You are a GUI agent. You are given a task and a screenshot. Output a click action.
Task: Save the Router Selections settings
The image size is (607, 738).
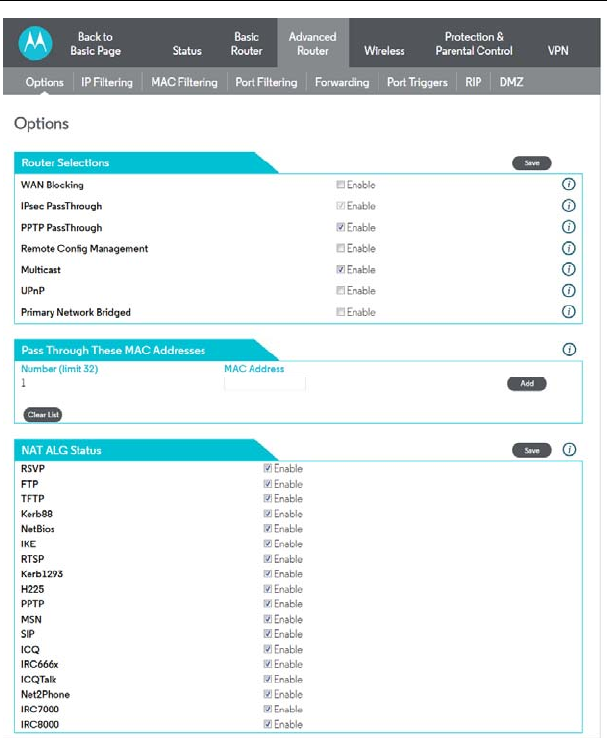tap(532, 163)
